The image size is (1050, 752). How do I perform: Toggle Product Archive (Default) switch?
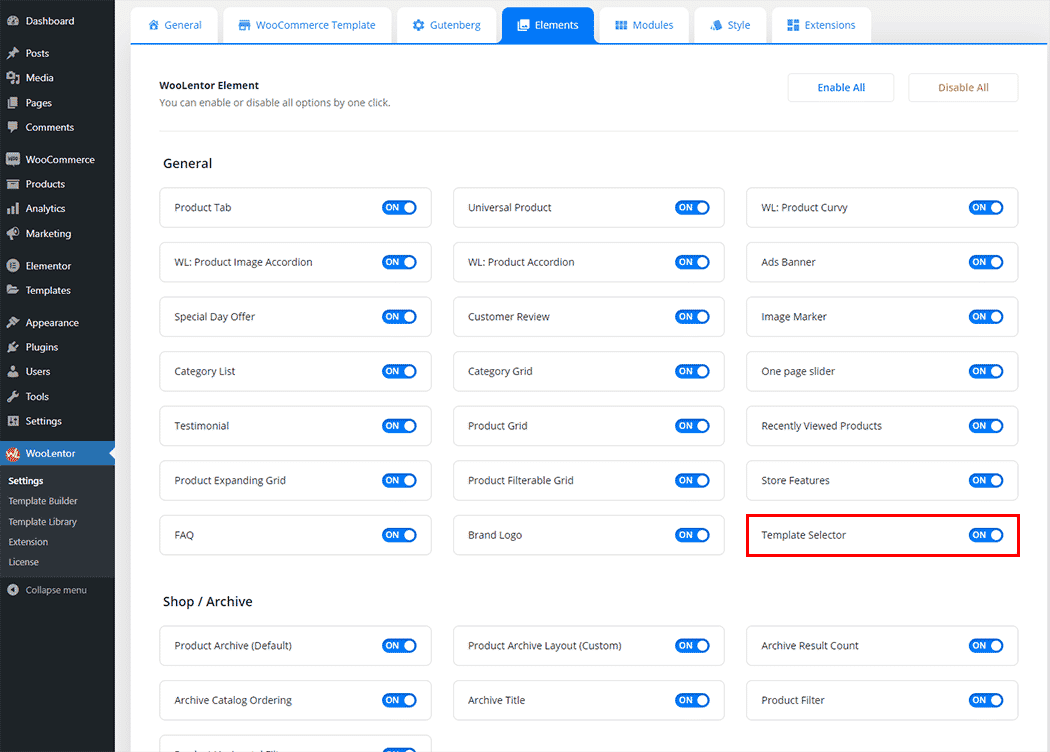(399, 646)
